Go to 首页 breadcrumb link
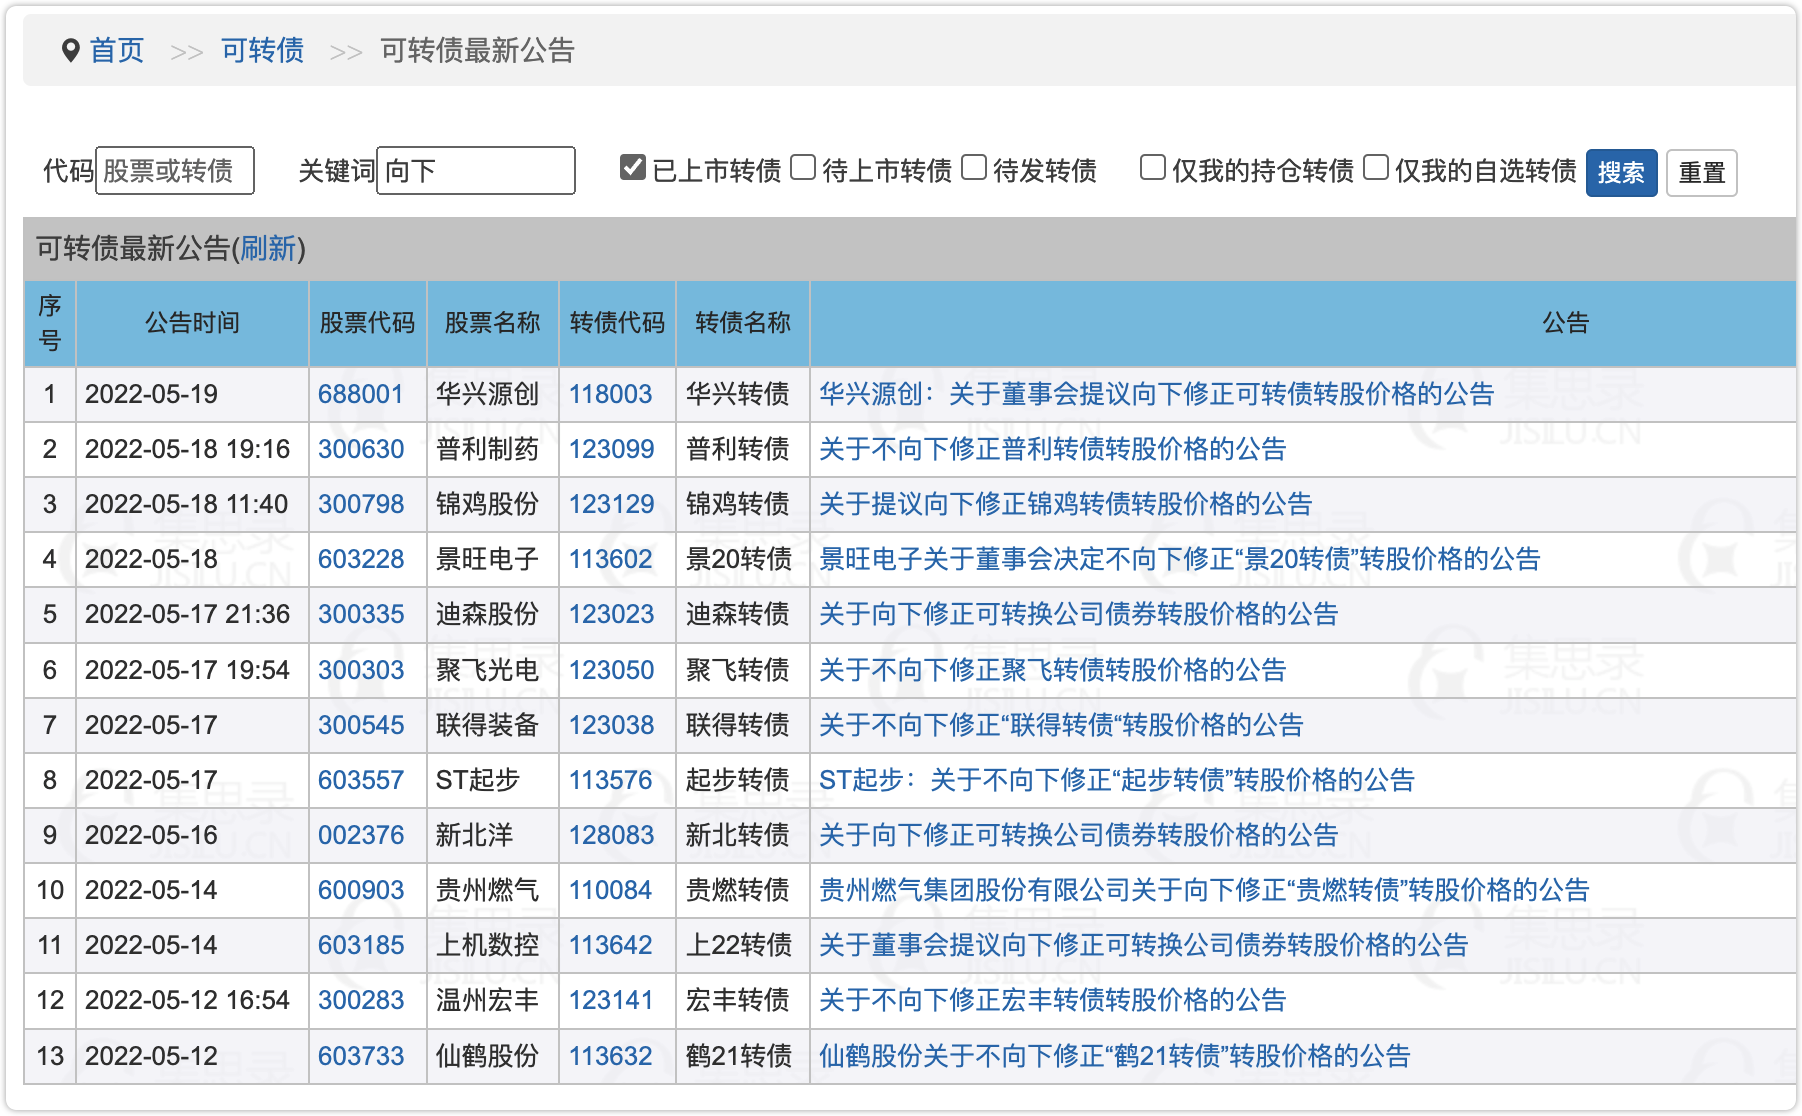 click(x=117, y=51)
